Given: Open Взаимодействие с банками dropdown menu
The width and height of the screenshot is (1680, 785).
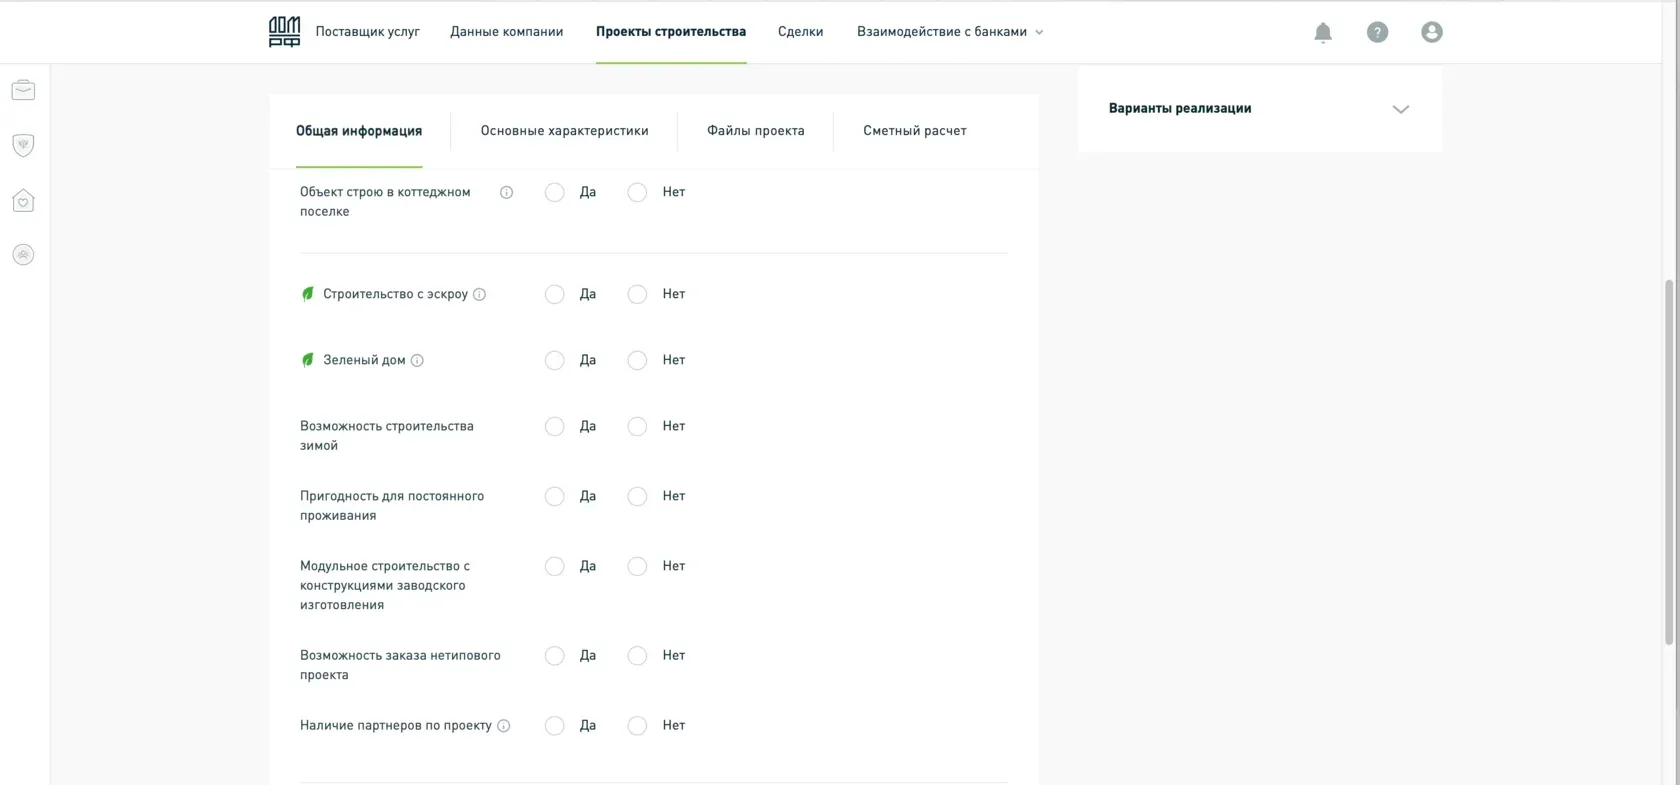Looking at the screenshot, I should click(949, 32).
